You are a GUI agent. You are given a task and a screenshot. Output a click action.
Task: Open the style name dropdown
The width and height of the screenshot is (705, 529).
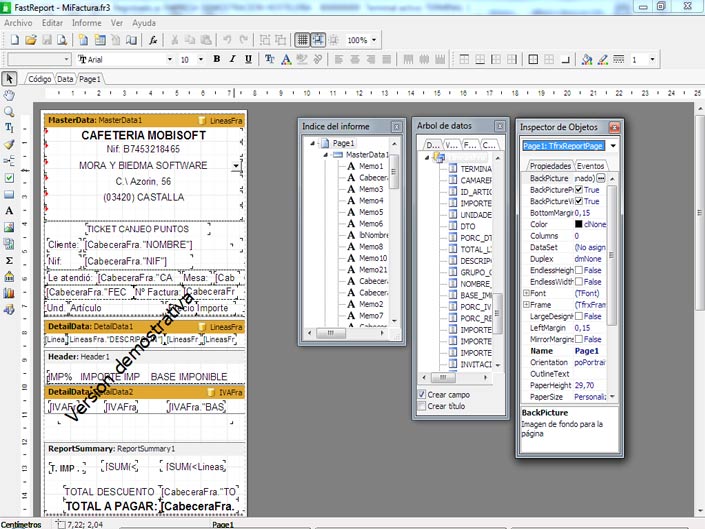click(67, 59)
